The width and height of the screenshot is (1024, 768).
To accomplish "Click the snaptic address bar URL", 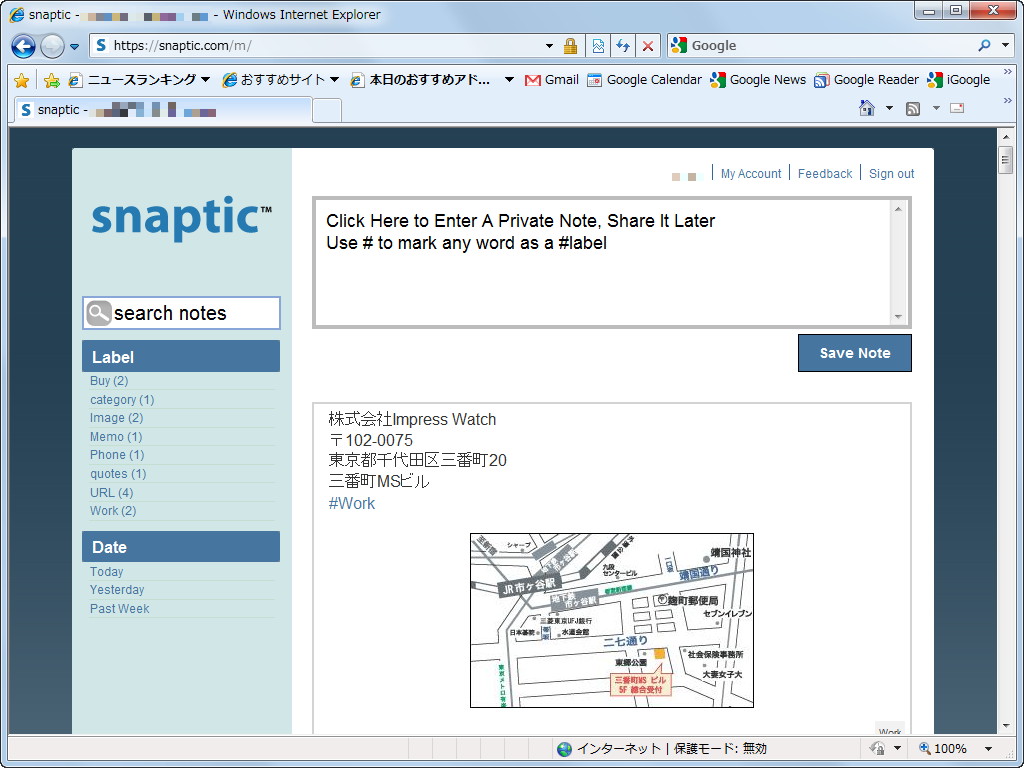I will click(x=182, y=46).
